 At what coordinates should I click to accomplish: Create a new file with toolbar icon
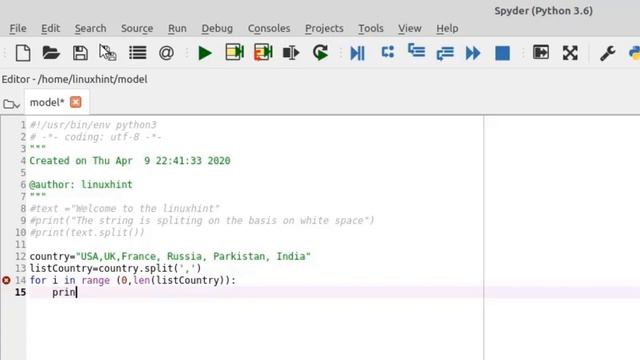click(23, 53)
